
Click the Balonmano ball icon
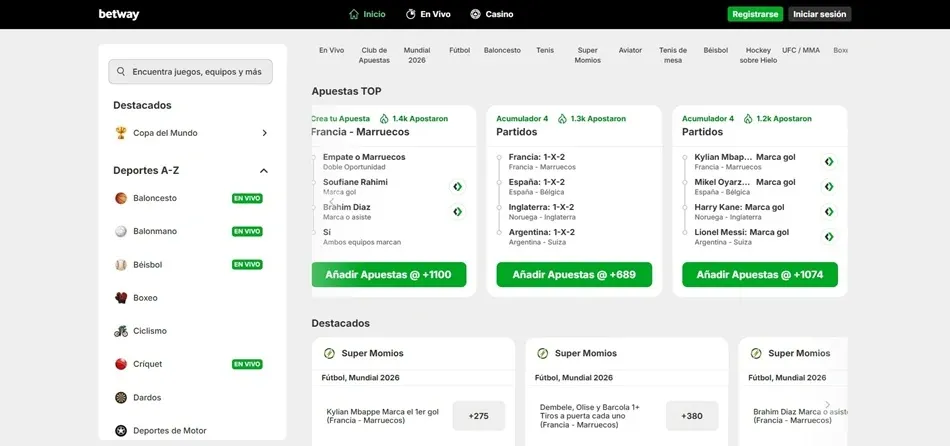[x=121, y=231]
